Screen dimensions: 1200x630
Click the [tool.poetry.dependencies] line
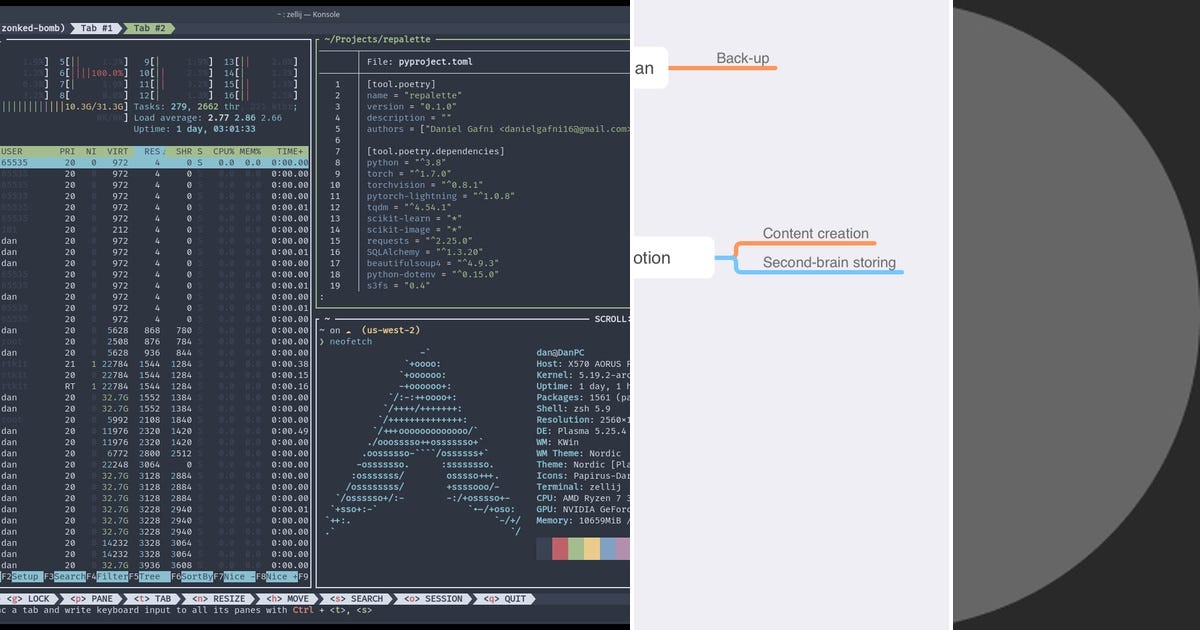pos(435,151)
